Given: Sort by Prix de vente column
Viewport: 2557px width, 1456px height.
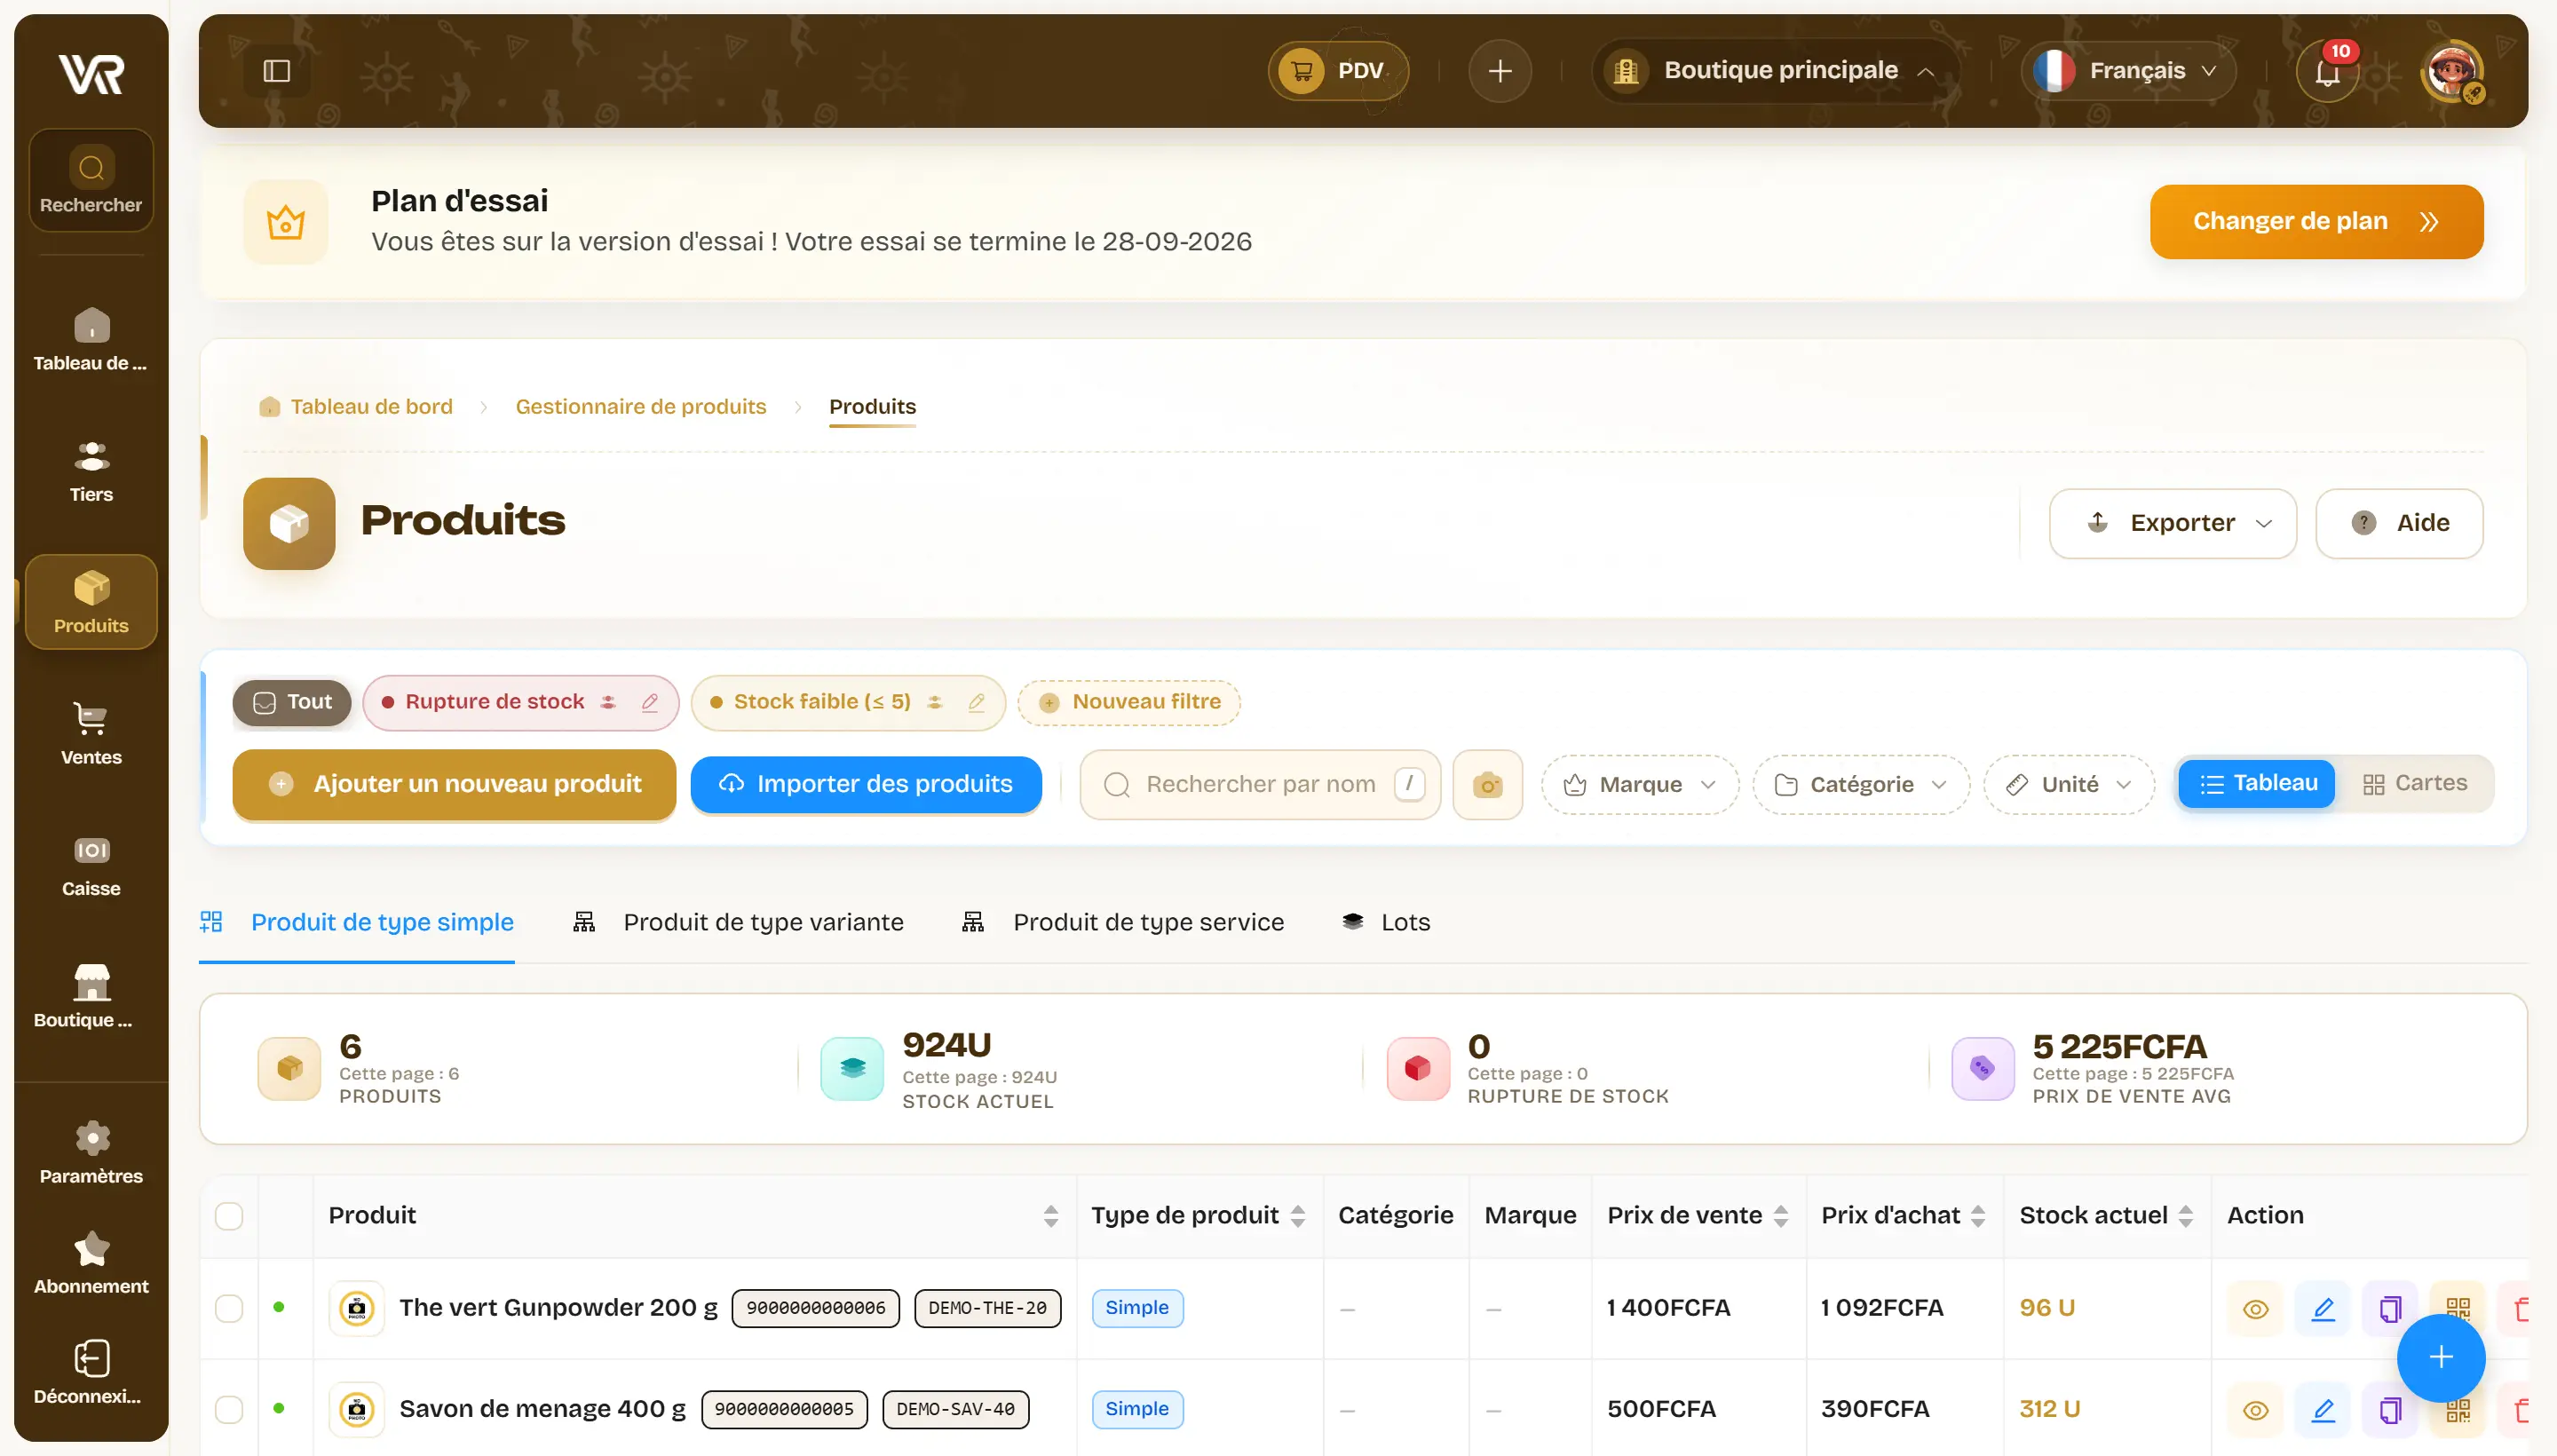Looking at the screenshot, I should [1780, 1216].
